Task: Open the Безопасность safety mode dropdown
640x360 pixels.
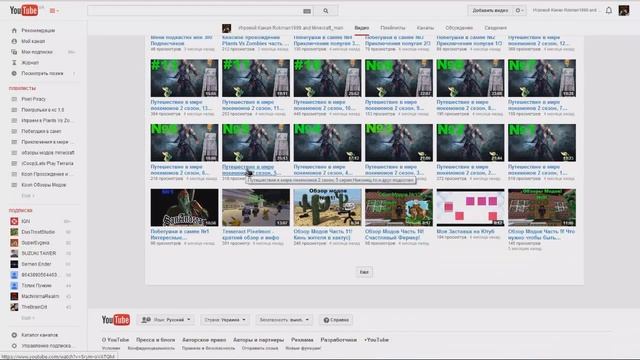Action: 284,320
